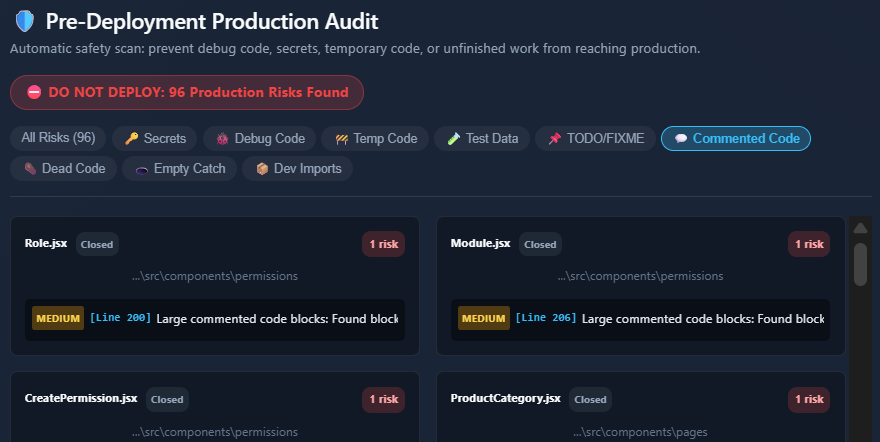The width and height of the screenshot is (880, 442).
Task: Click the red no-entry icon in deploy warning
Action: (x=34, y=93)
